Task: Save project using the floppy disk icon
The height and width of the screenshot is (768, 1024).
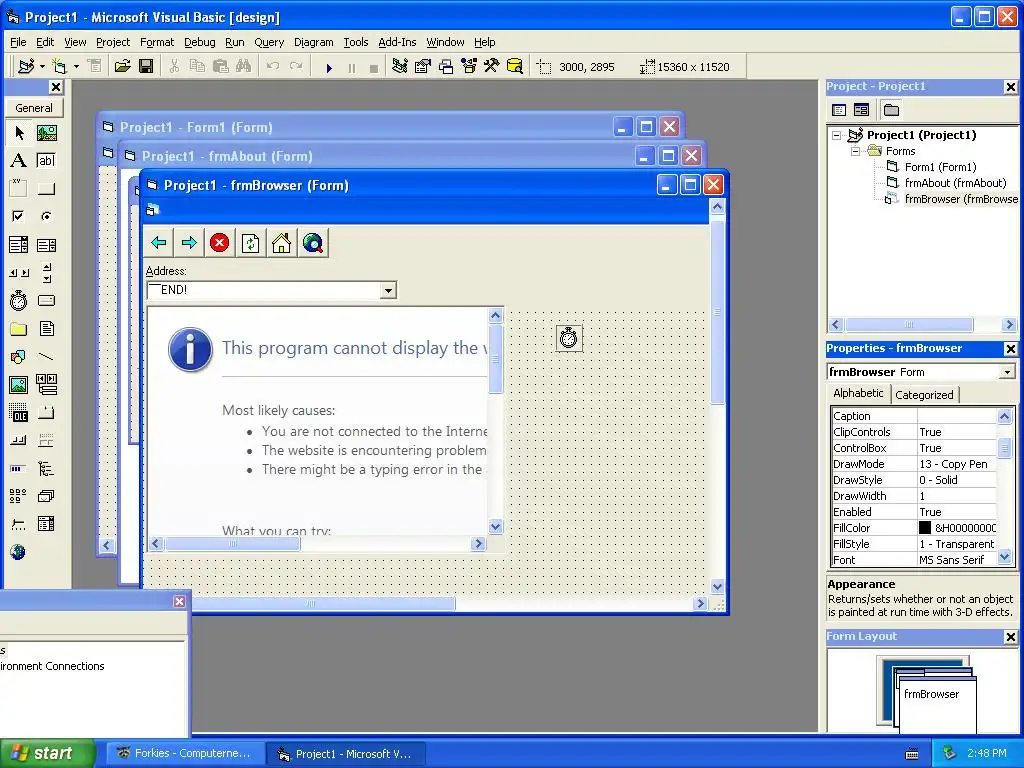Action: click(x=146, y=67)
